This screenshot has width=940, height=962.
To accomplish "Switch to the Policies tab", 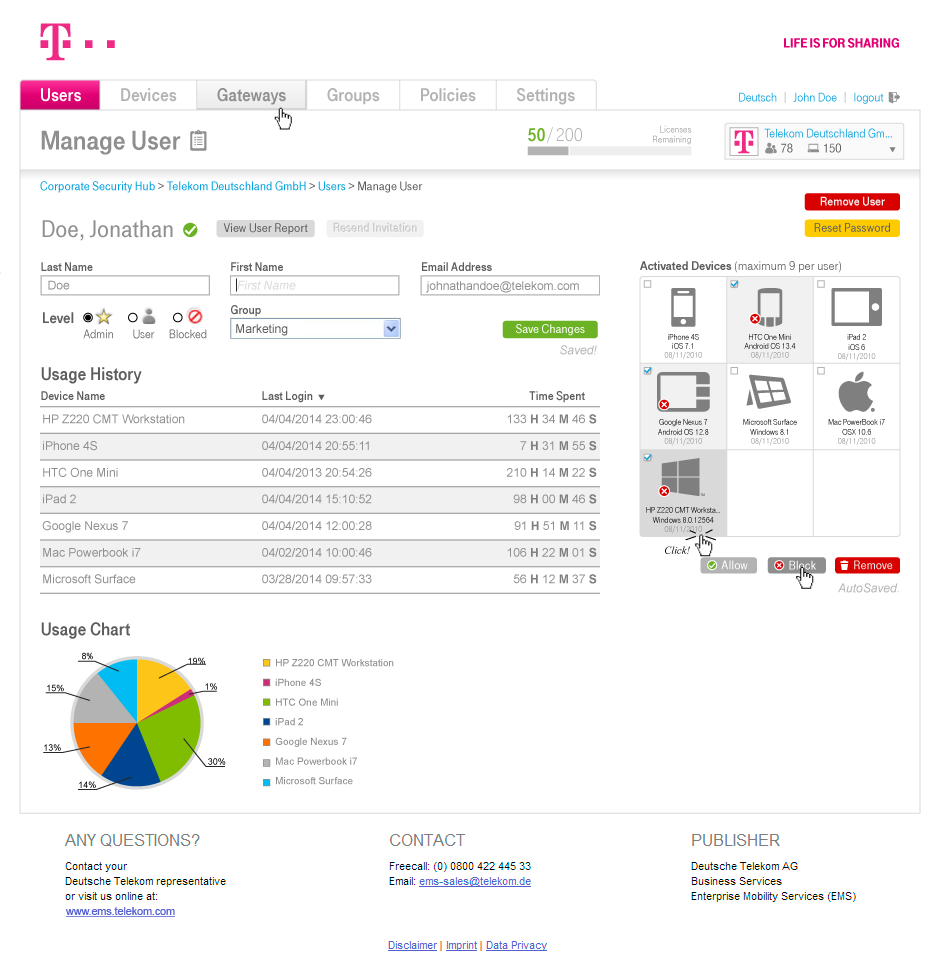I will click(x=447, y=95).
